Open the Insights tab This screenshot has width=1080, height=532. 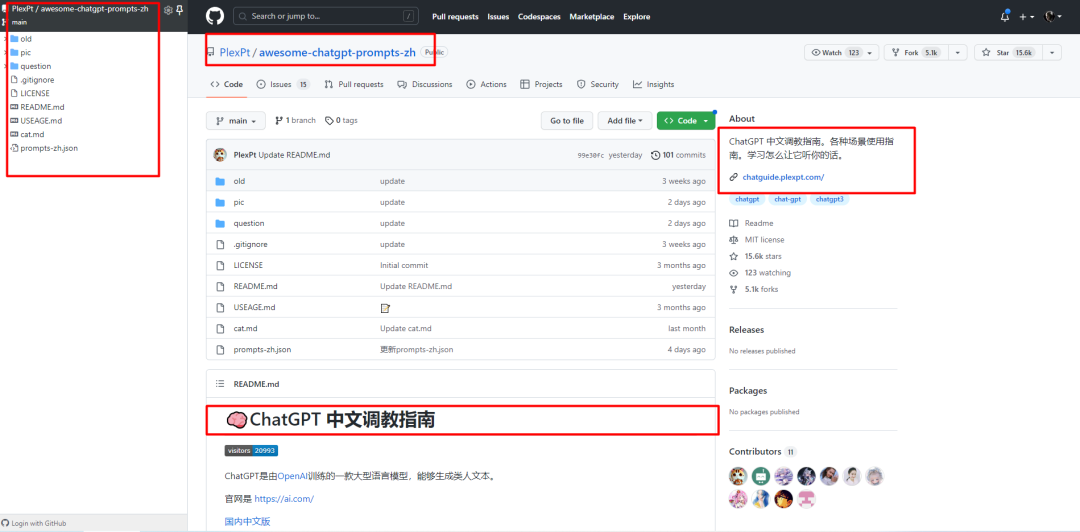click(654, 85)
